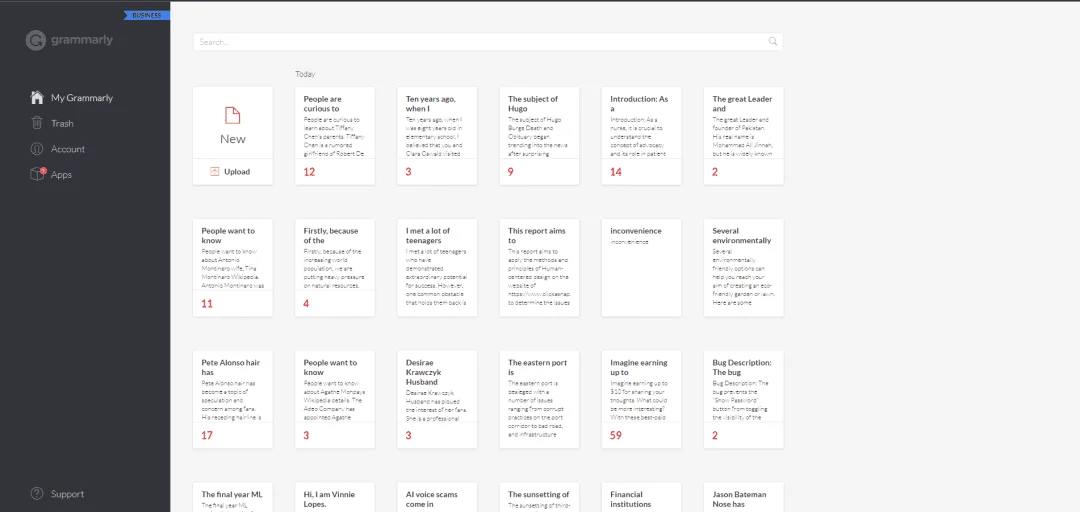The image size is (1080, 512).
Task: Create a New document
Action: (233, 123)
